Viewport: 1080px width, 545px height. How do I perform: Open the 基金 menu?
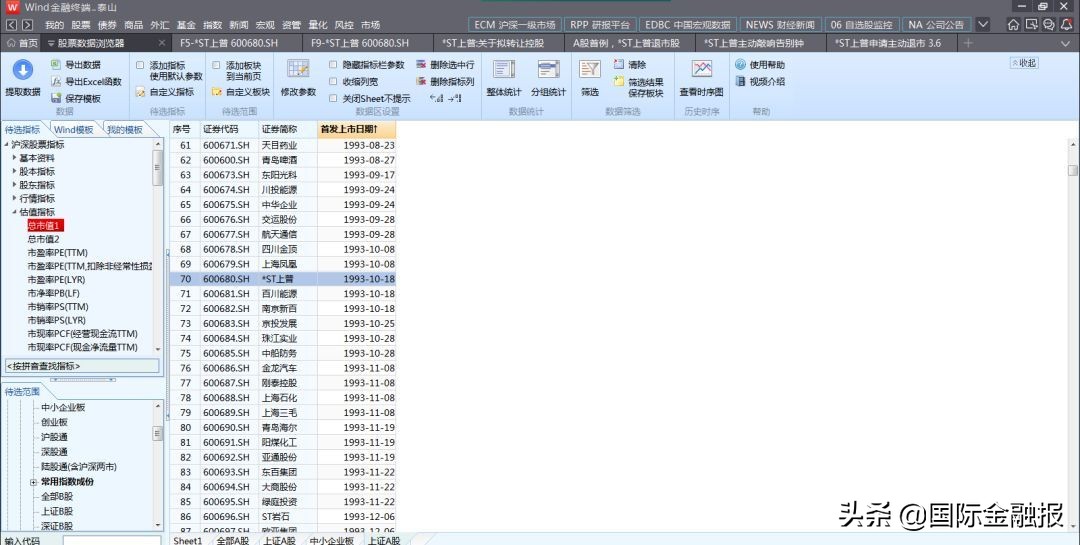(186, 25)
